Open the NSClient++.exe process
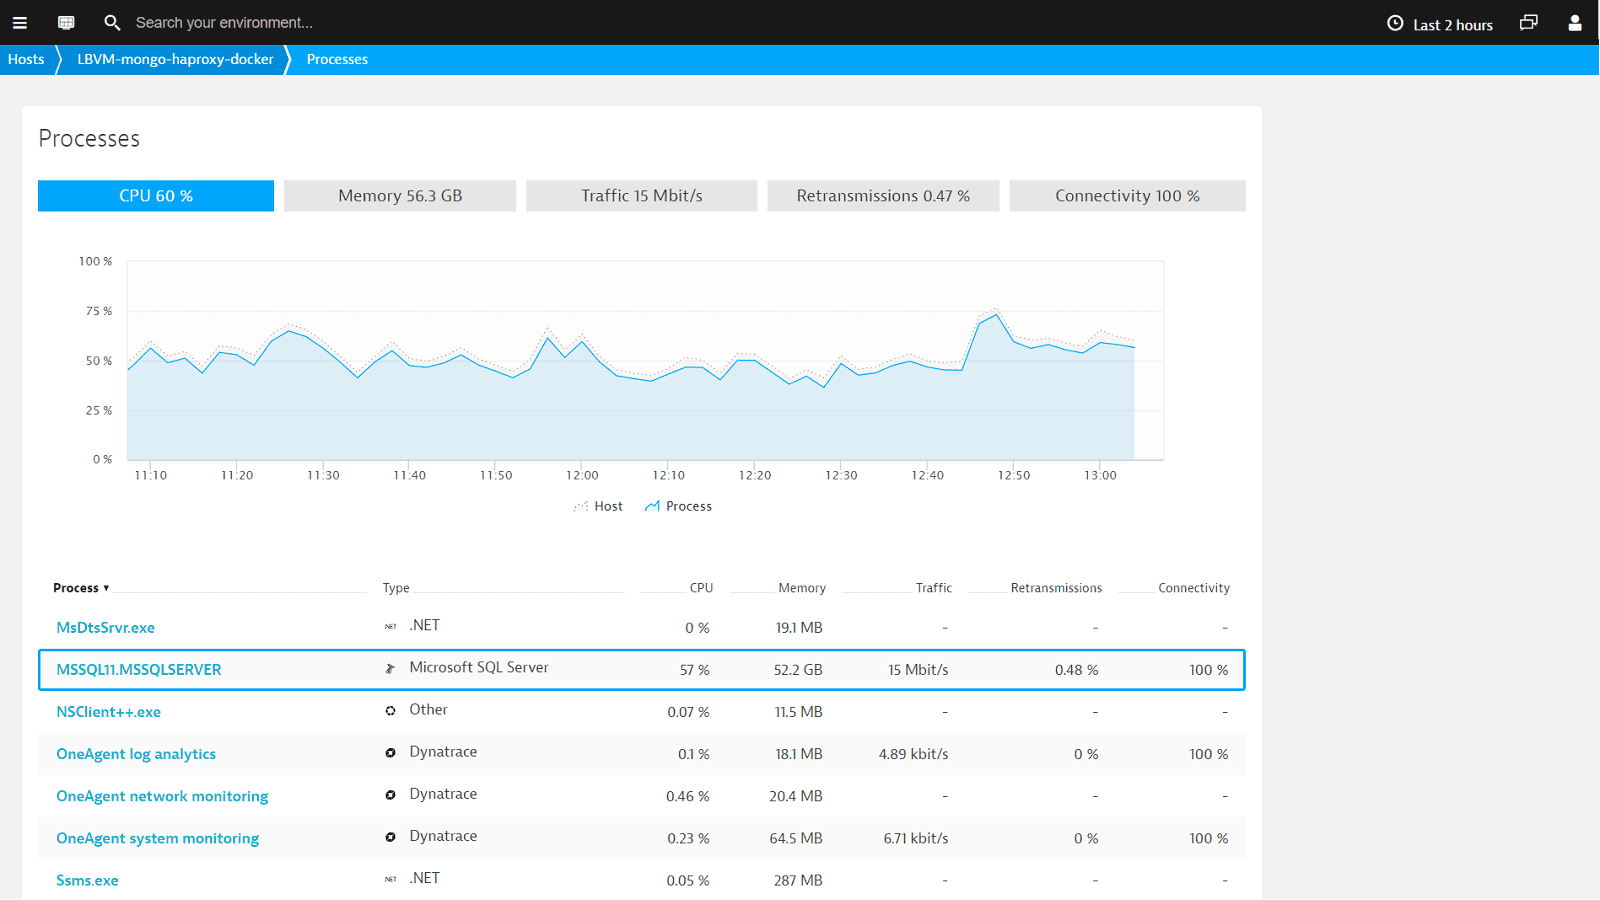Image resolution: width=1600 pixels, height=900 pixels. (108, 712)
